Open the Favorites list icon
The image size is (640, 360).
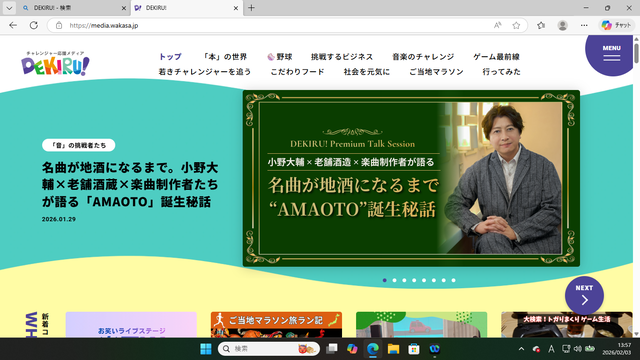click(x=541, y=25)
